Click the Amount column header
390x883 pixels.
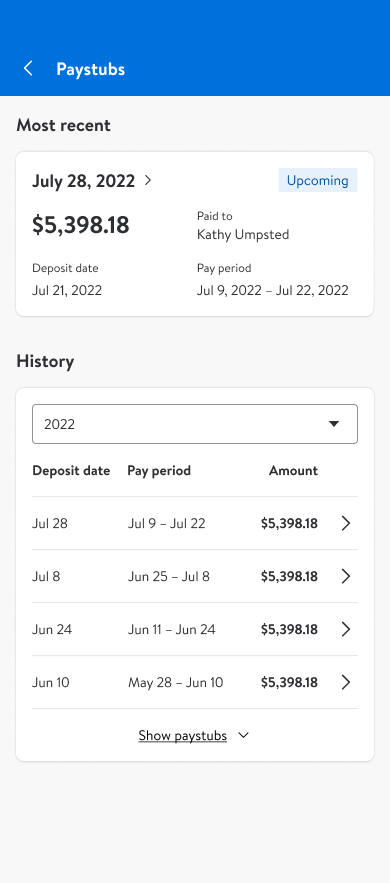pos(293,470)
